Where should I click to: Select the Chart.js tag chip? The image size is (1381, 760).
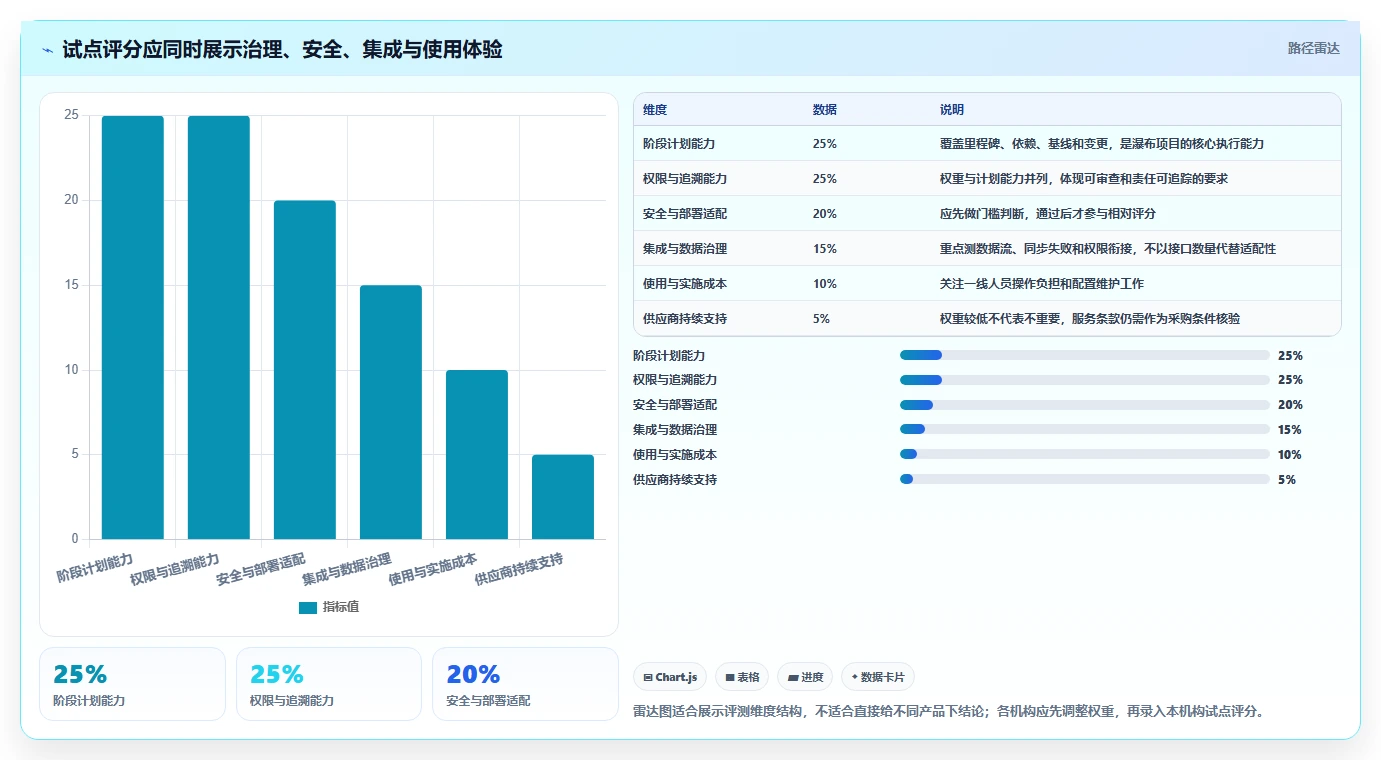tap(670, 677)
